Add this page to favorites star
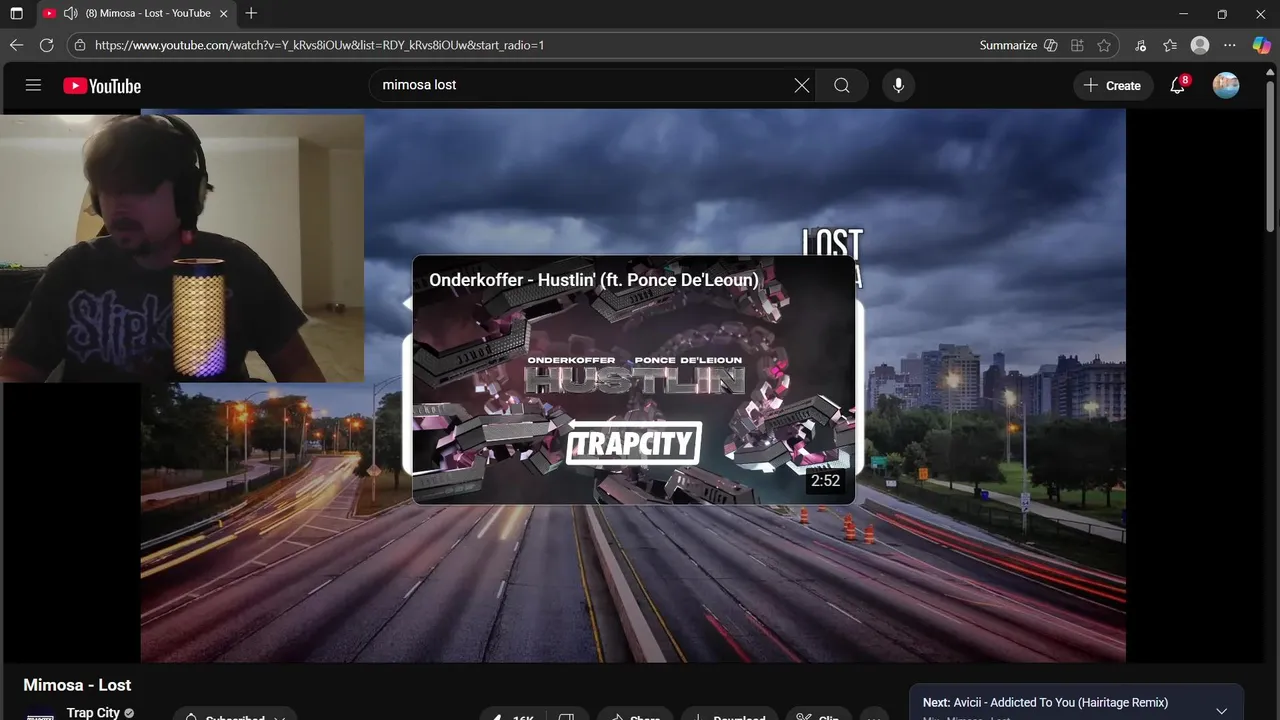The width and height of the screenshot is (1280, 720). pyautogui.click(x=1104, y=45)
